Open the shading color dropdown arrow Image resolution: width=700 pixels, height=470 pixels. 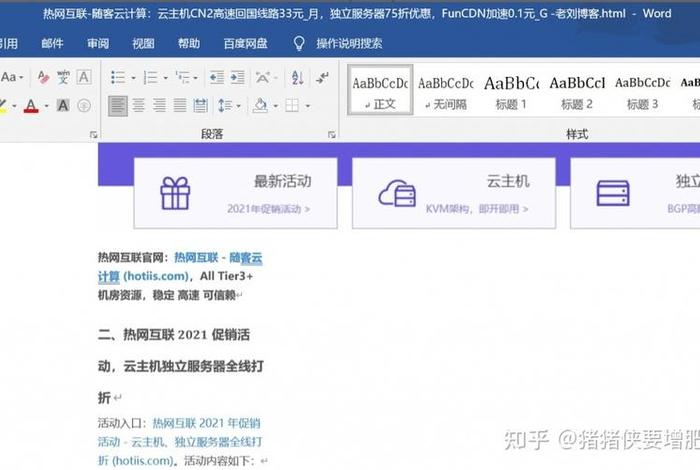275,106
